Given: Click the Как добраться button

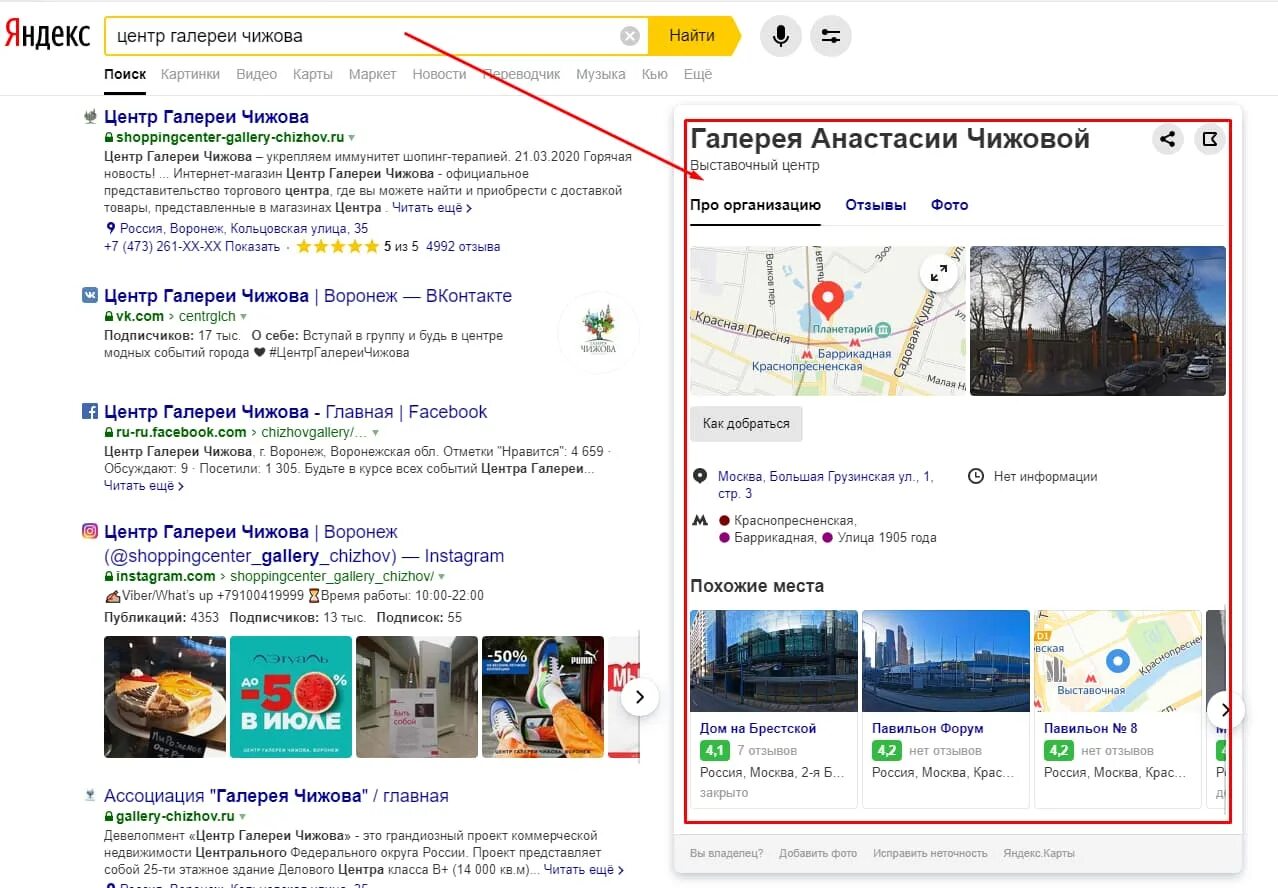Looking at the screenshot, I should click(x=746, y=423).
